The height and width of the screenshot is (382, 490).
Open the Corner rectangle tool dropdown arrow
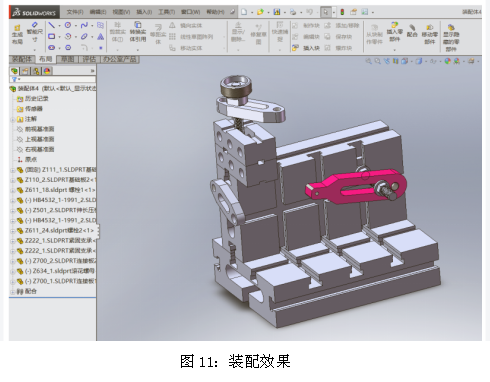59,37
